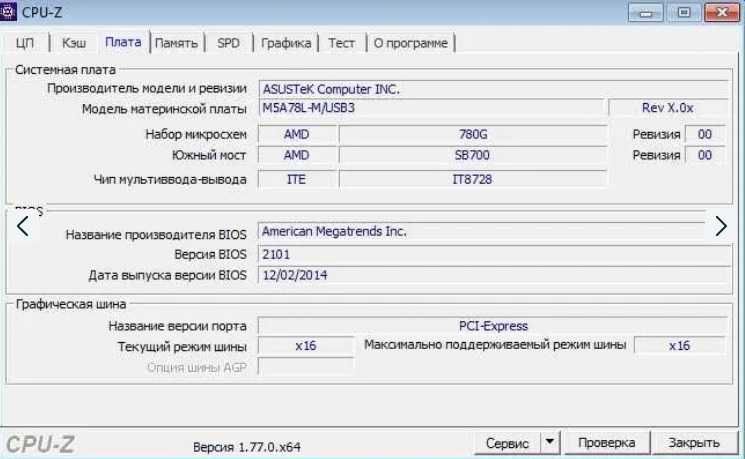The image size is (745, 459).
Task: Click the Модель материнской платы label
Action: tap(164, 109)
